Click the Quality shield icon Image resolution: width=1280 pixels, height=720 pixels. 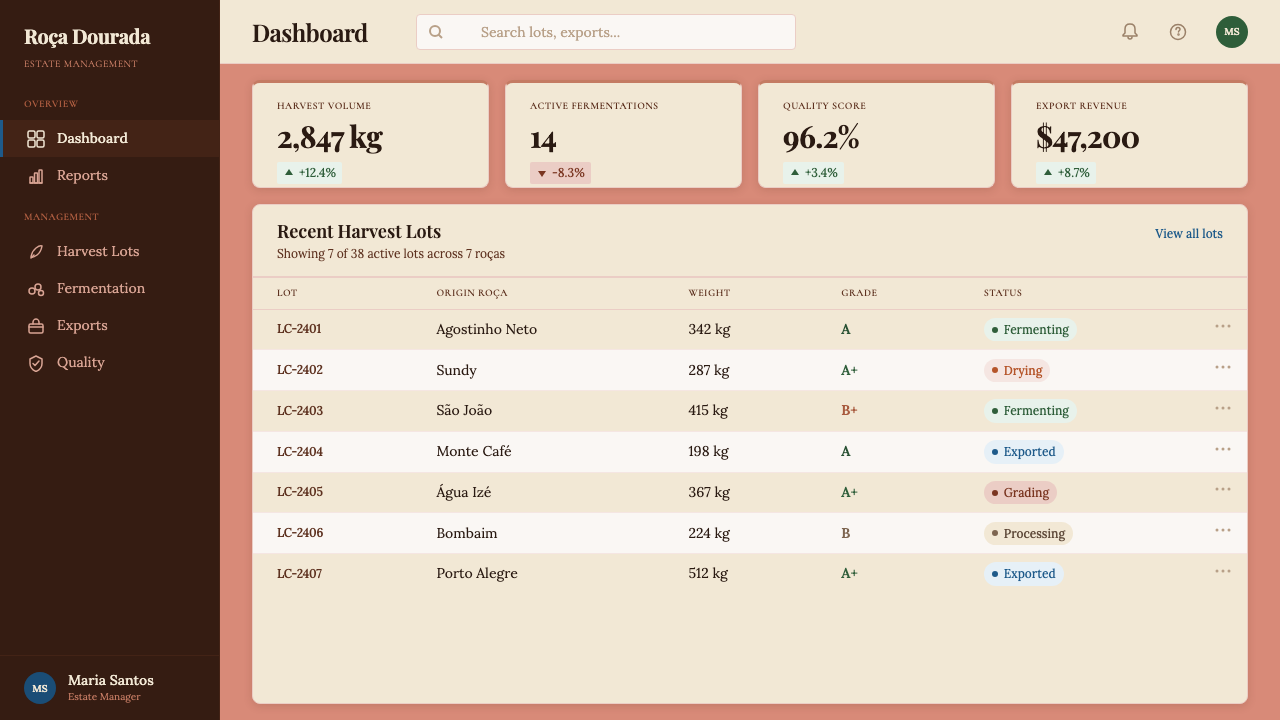pos(36,363)
